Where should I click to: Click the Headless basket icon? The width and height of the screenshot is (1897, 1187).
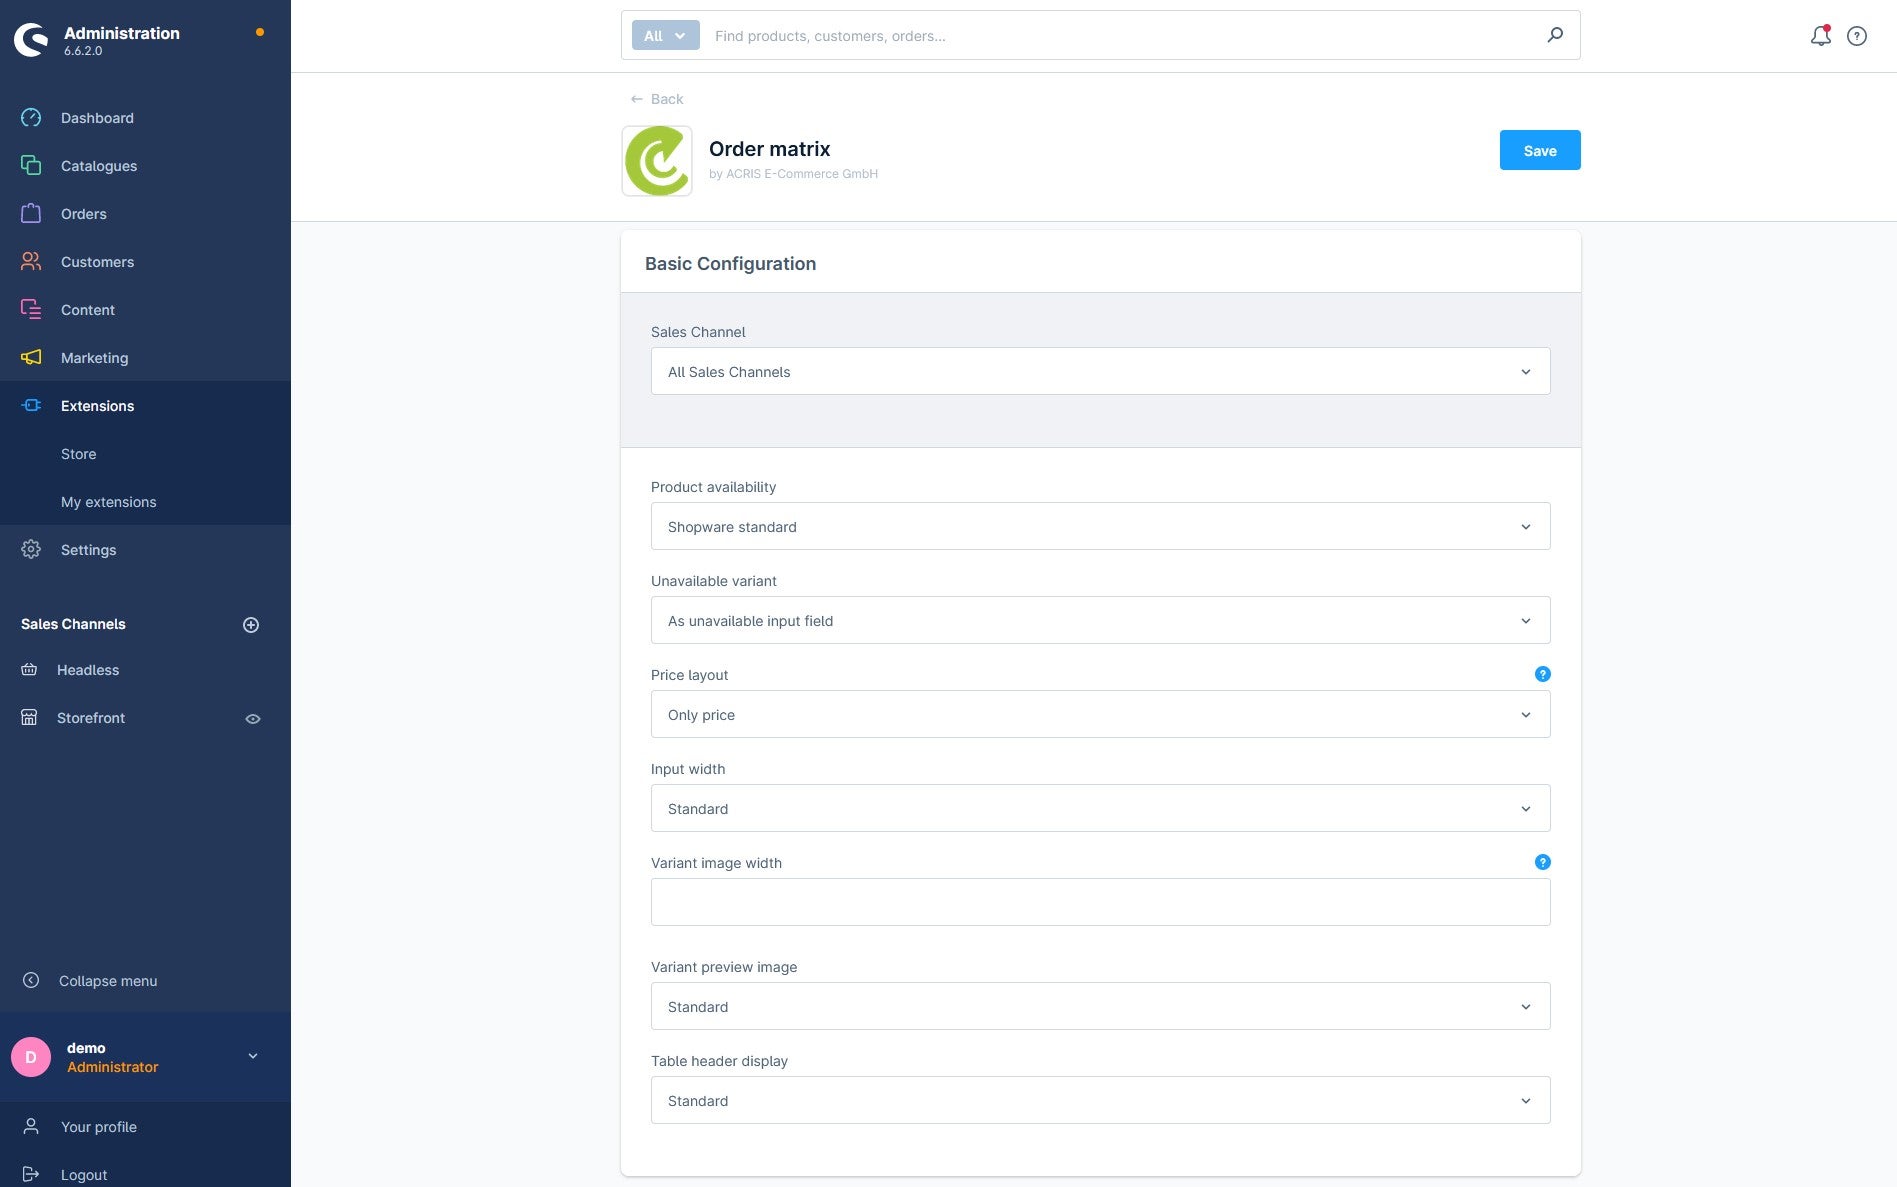29,670
